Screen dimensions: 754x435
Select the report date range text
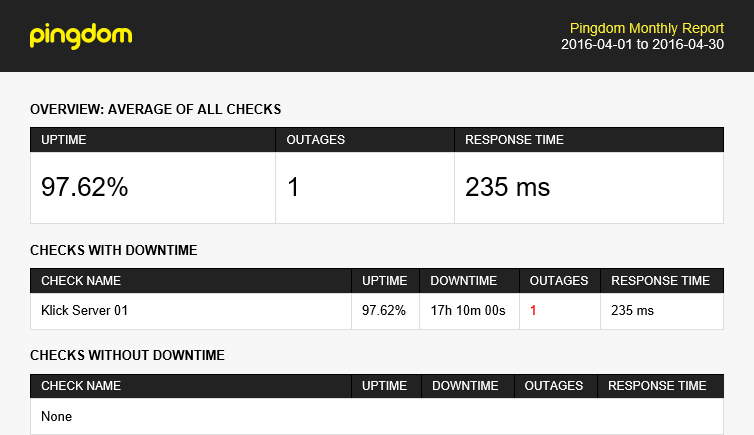click(x=642, y=44)
